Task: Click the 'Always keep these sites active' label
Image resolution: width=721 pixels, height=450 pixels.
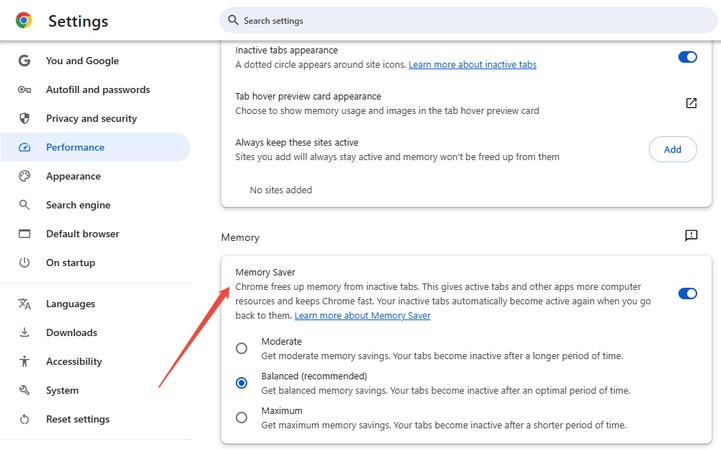Action: point(297,142)
